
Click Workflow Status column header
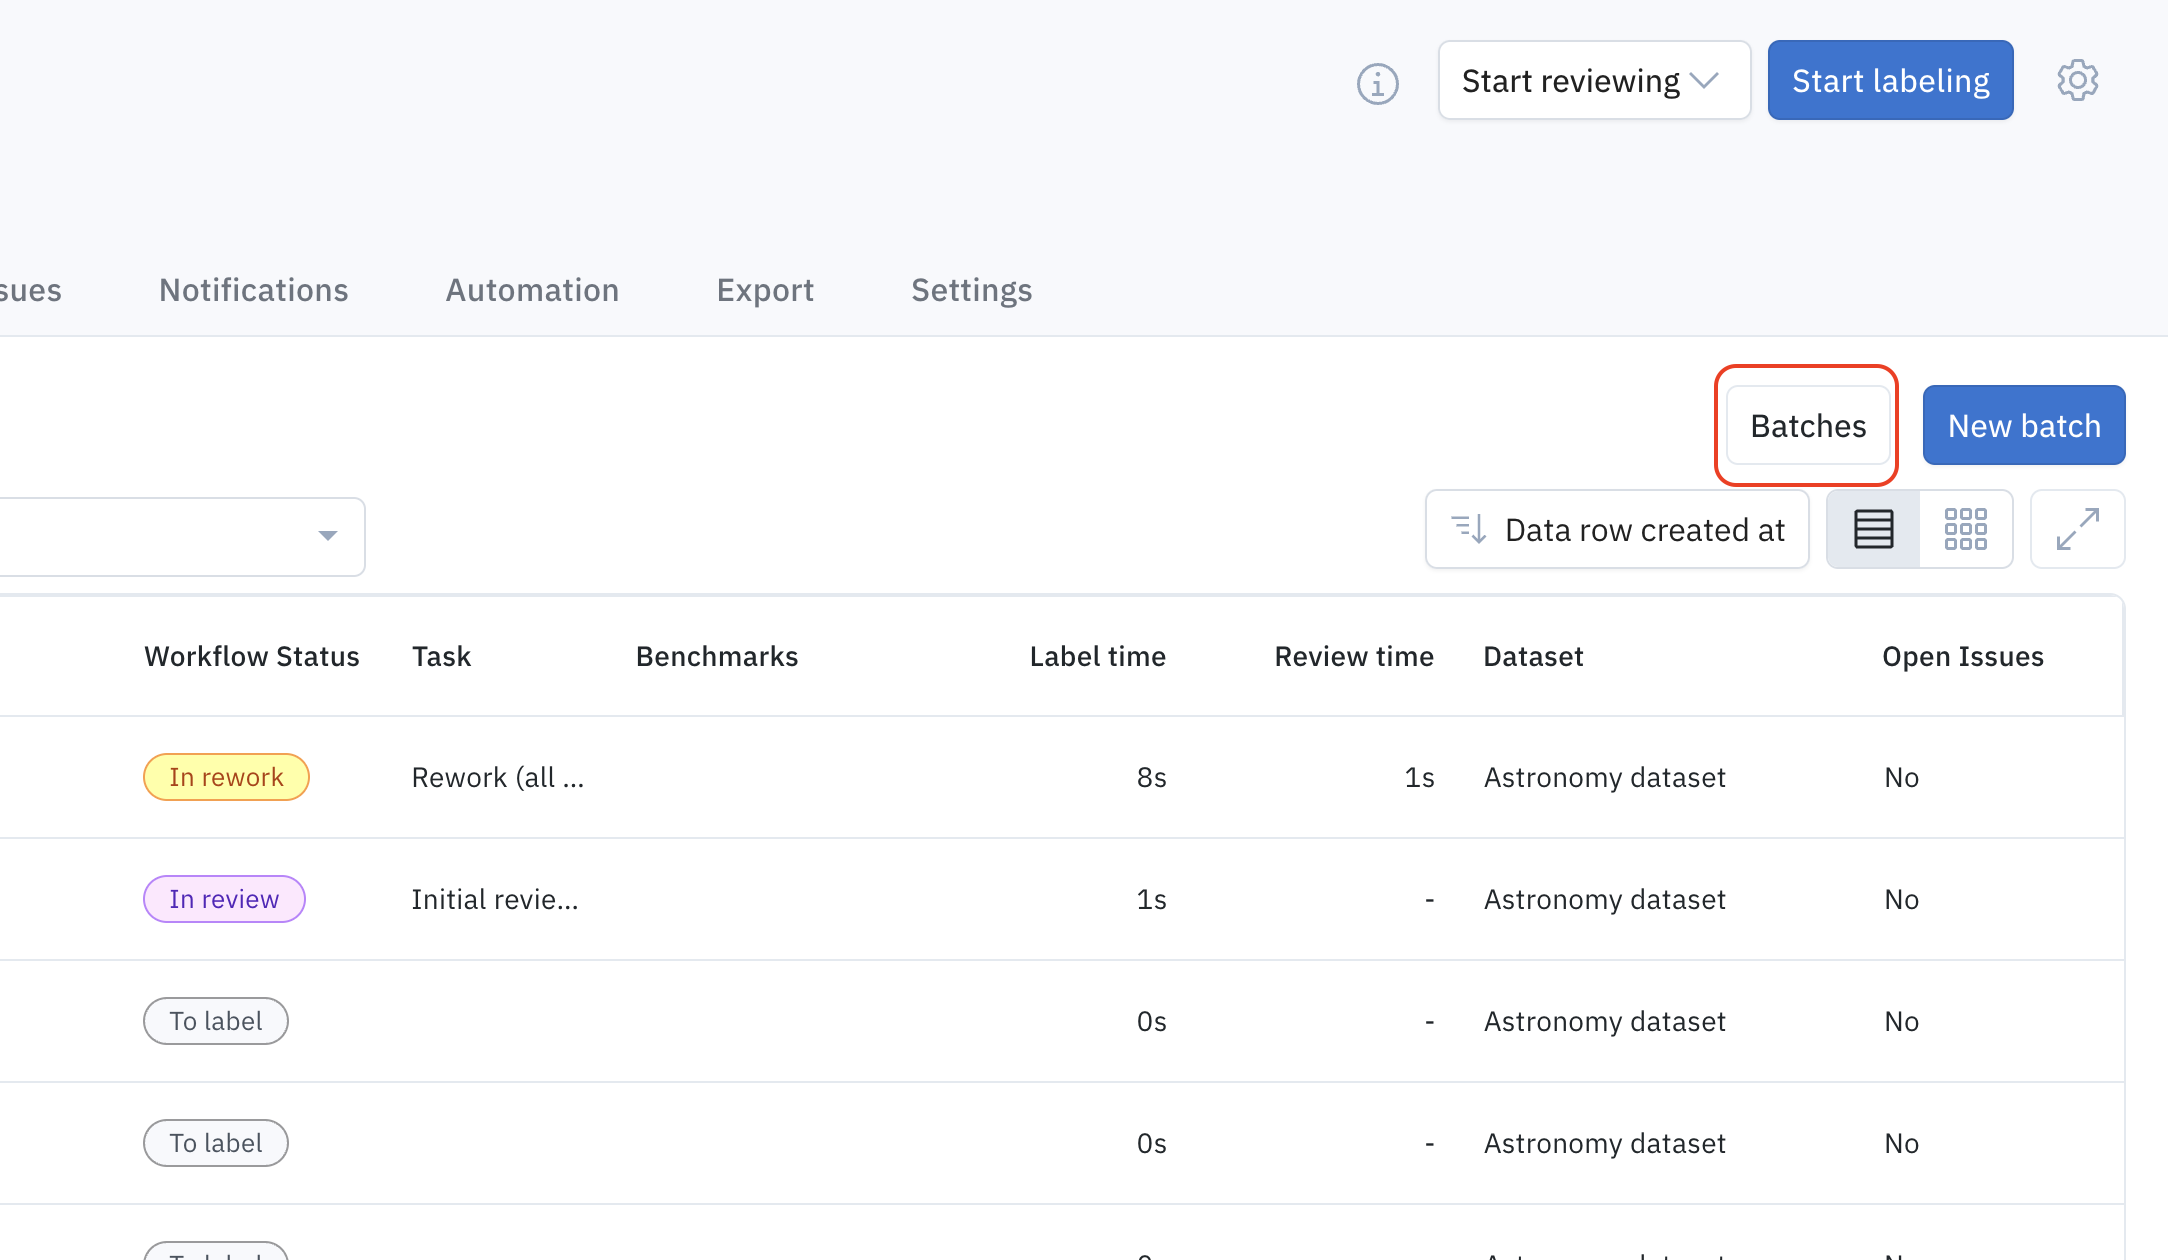(x=251, y=656)
